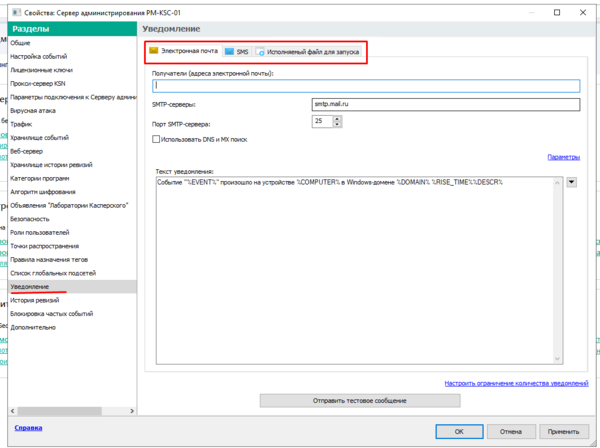
Task: Open the Справка help link
Action: pos(28,428)
